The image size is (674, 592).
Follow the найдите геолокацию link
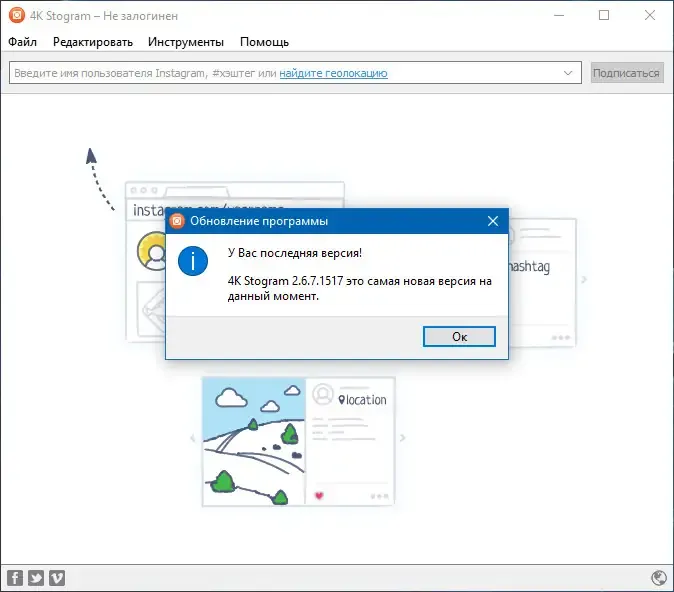pyautogui.click(x=334, y=73)
